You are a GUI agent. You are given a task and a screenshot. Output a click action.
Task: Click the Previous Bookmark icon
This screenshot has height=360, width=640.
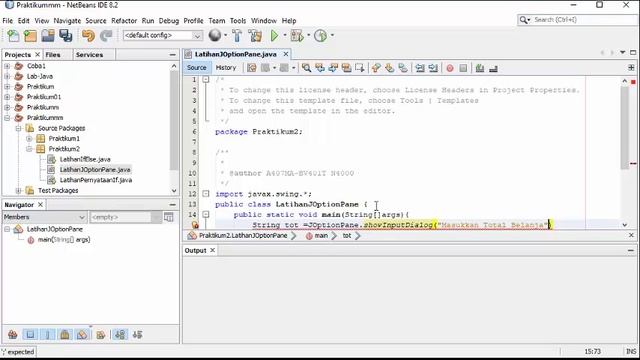click(376, 68)
